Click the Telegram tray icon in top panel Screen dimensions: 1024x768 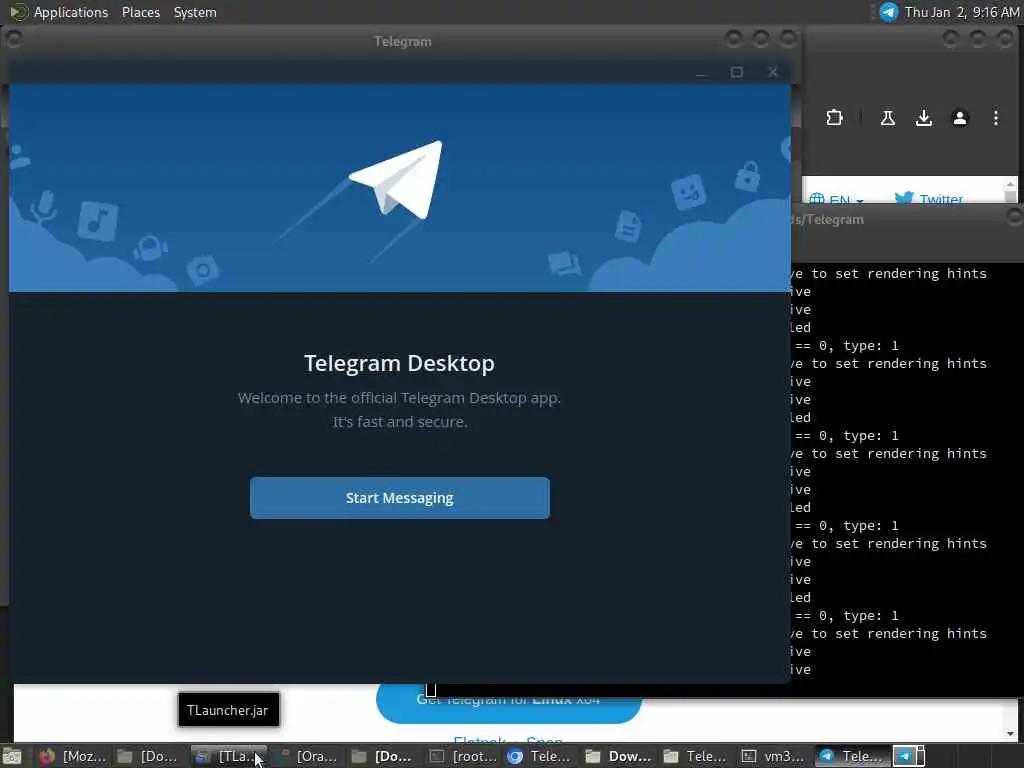click(888, 12)
